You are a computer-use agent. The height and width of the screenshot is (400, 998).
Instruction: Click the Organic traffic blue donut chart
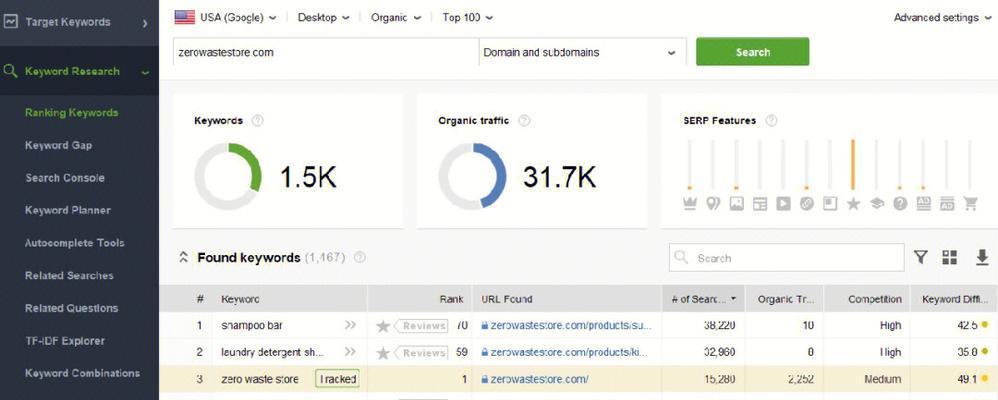(472, 176)
